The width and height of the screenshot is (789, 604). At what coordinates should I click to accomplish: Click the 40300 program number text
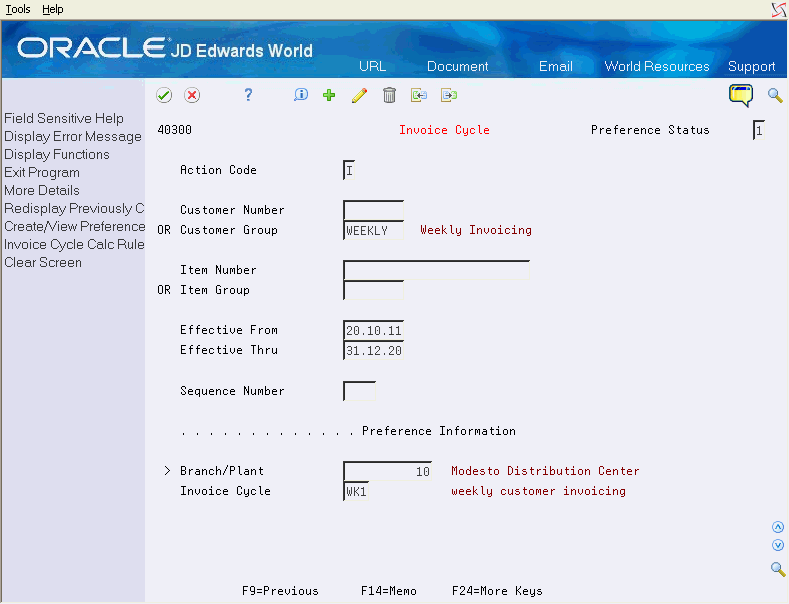(175, 130)
